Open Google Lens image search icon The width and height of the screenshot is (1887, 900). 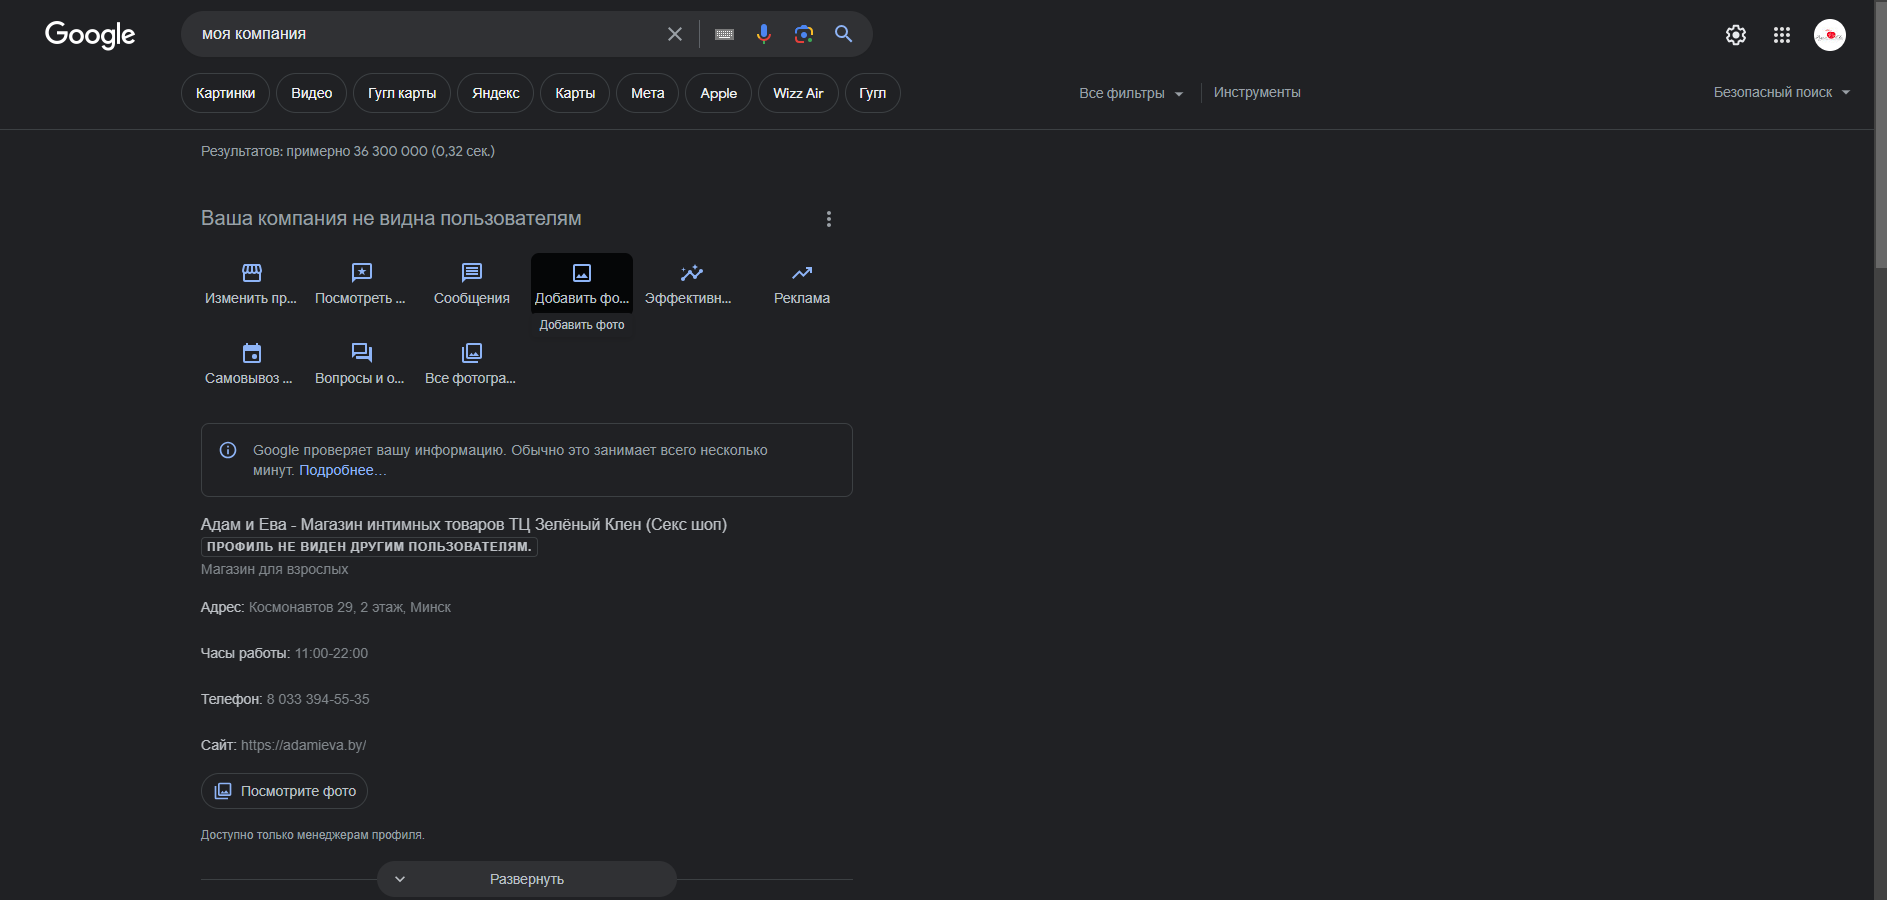[804, 34]
